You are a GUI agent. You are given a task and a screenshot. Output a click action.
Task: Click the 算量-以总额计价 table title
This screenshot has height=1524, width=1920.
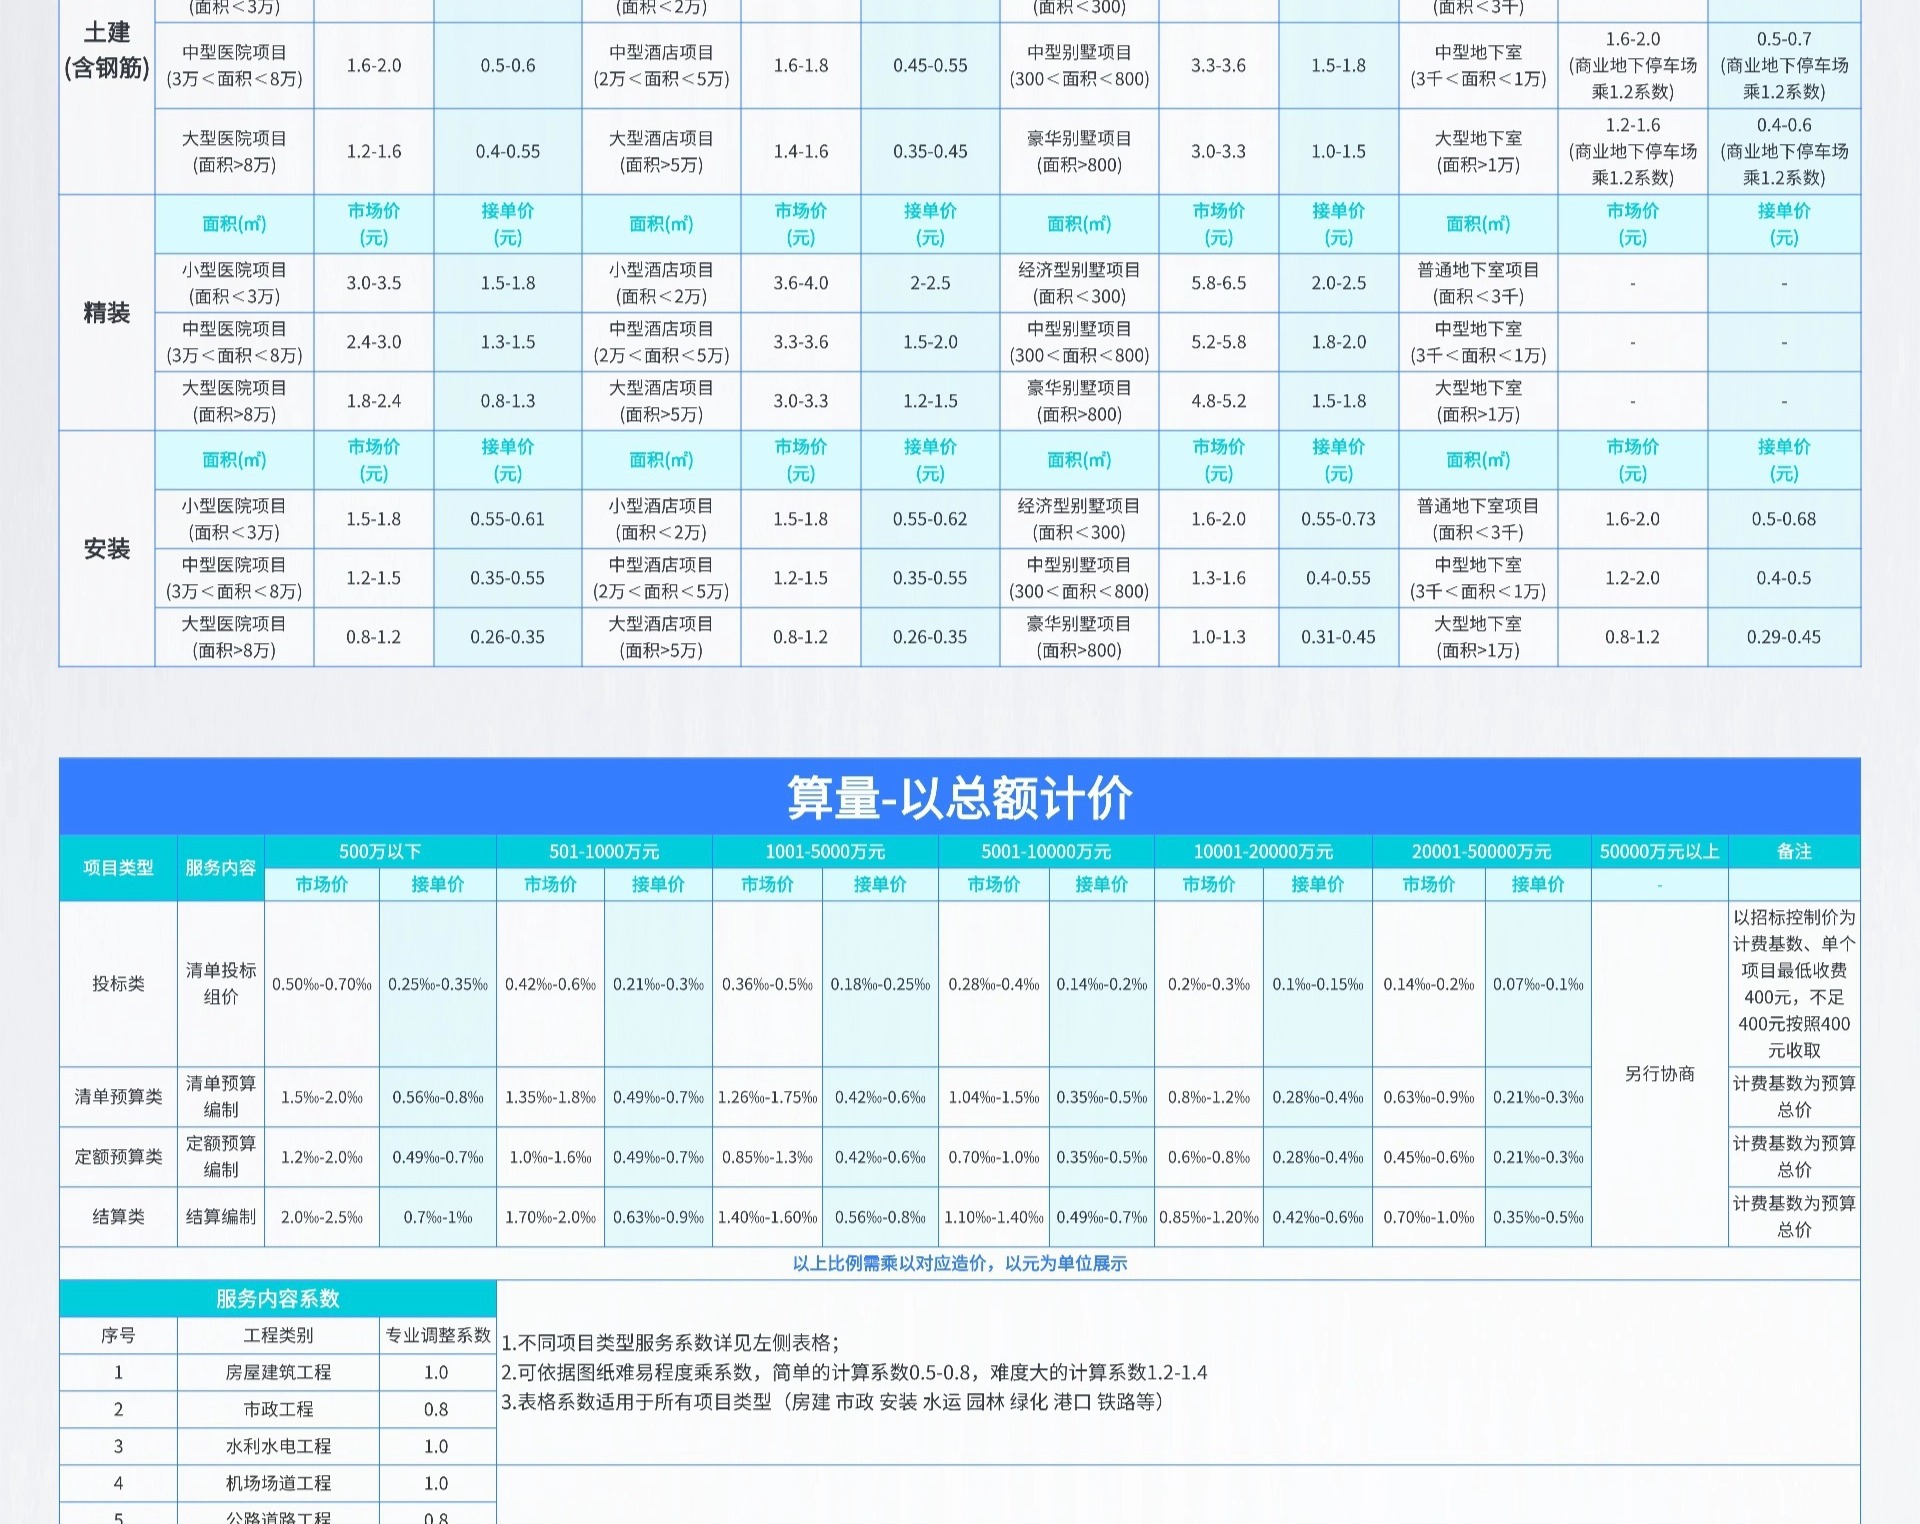click(959, 798)
